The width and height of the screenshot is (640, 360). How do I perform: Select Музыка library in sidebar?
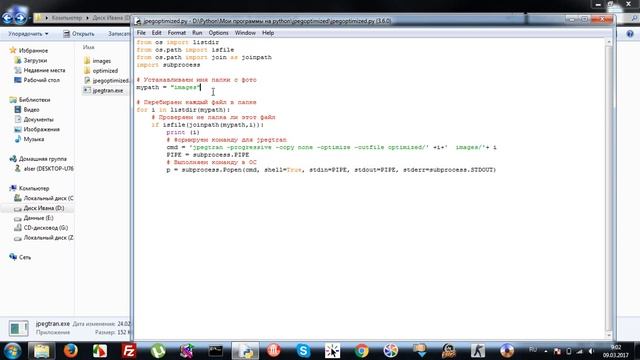coord(29,139)
